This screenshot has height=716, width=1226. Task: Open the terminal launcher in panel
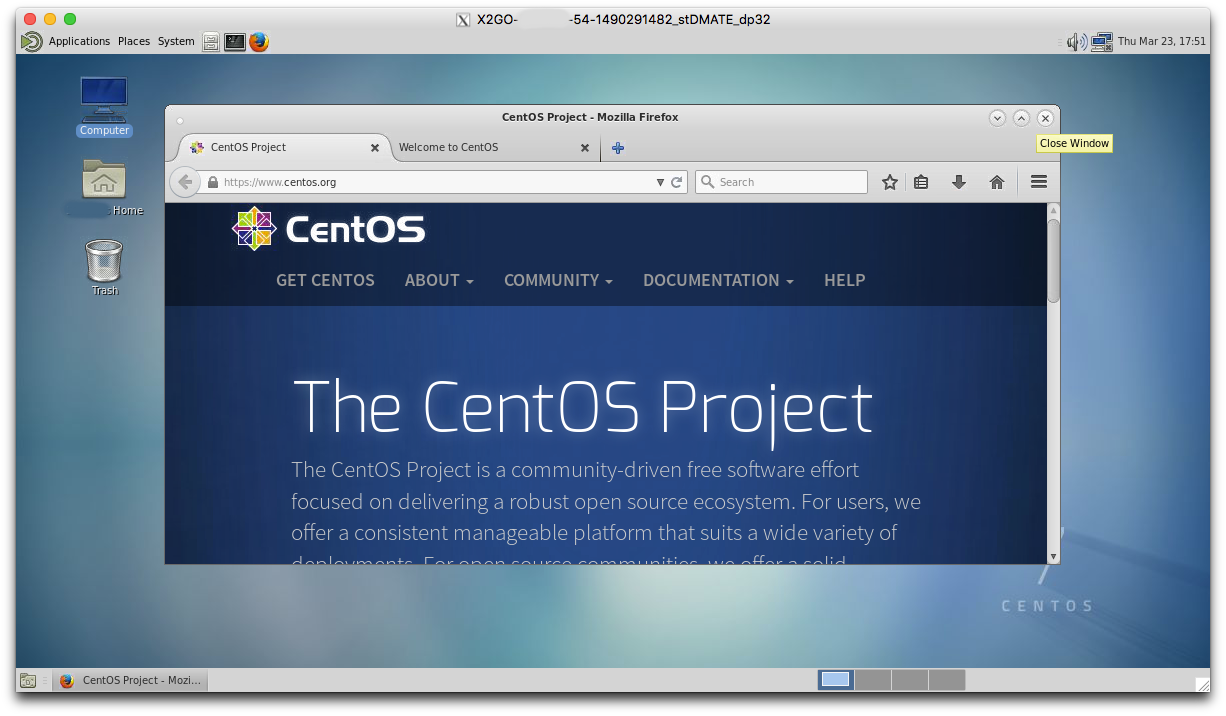(235, 41)
